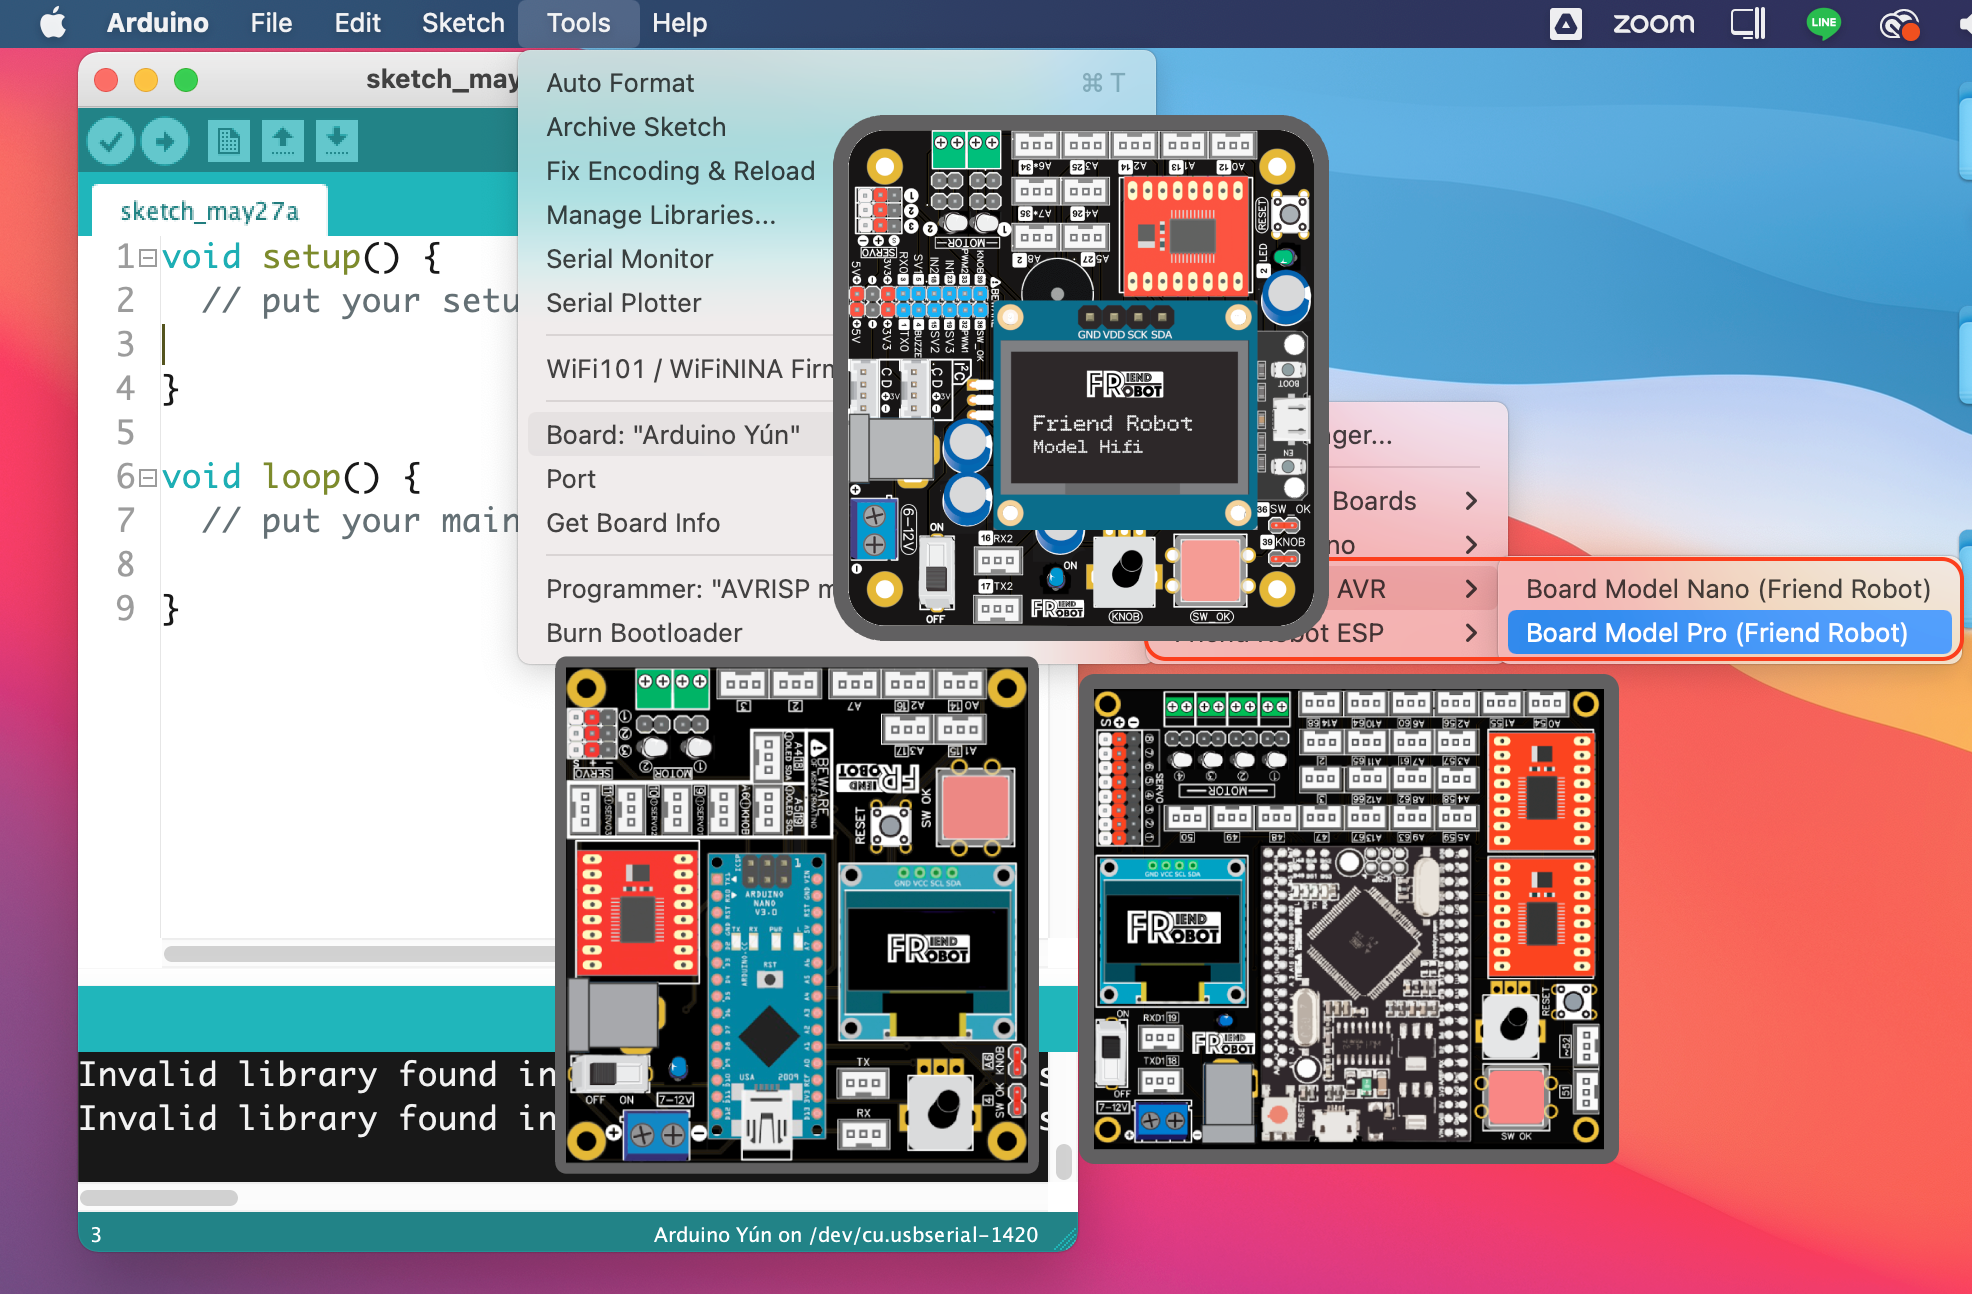Click the console horizontal scrollbar
The height and width of the screenshot is (1294, 1972).
159,1198
